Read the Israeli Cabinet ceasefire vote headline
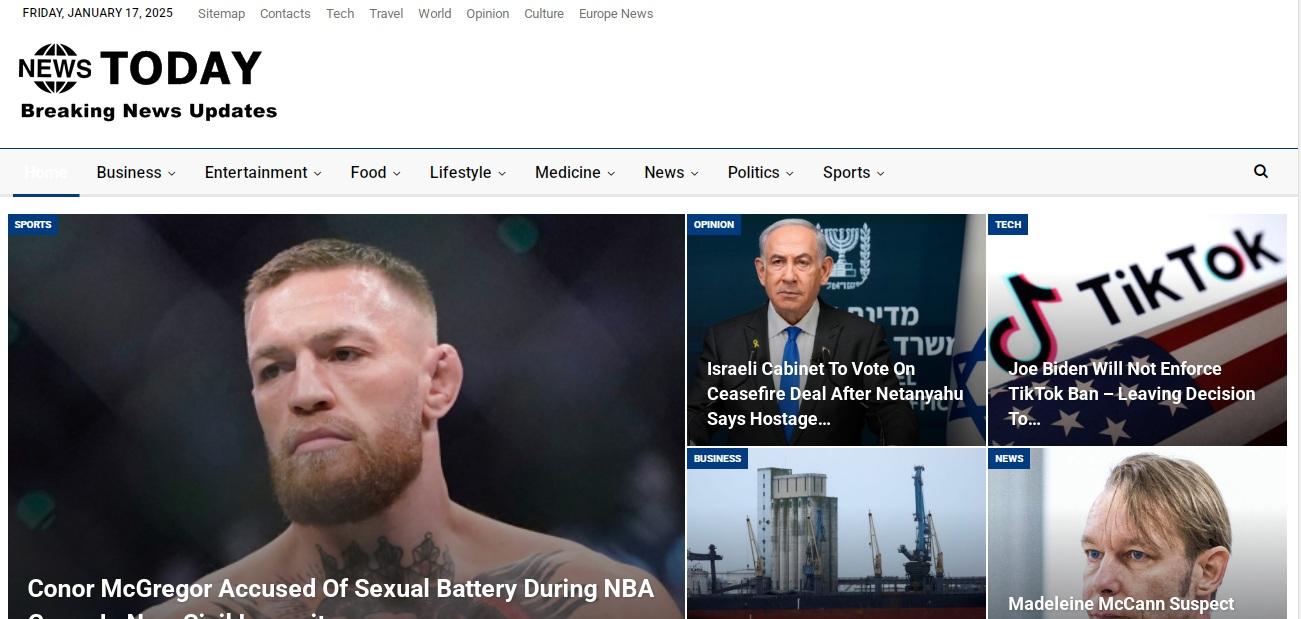 click(835, 394)
